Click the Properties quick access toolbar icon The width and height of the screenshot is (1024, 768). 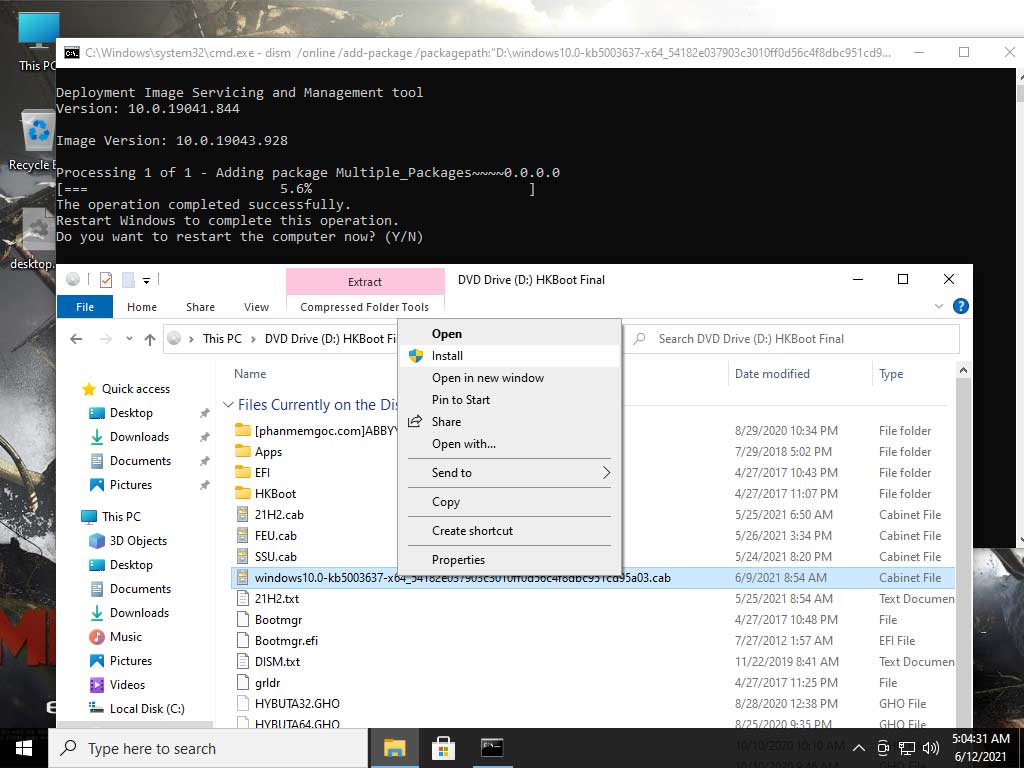coord(105,280)
